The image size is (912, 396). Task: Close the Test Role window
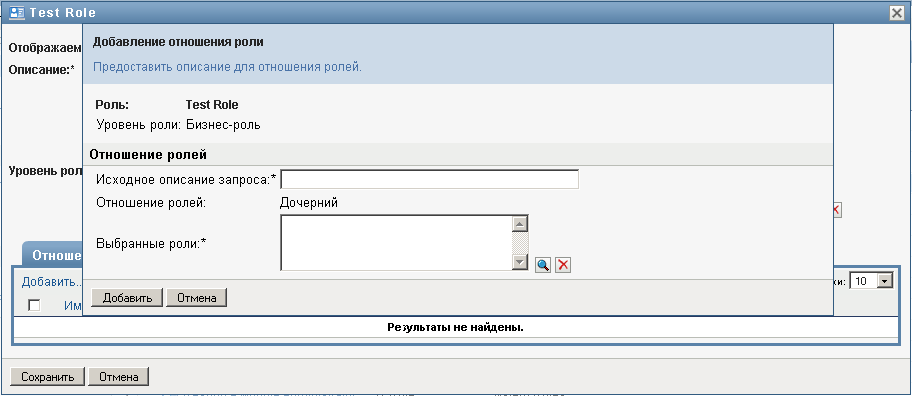[896, 13]
